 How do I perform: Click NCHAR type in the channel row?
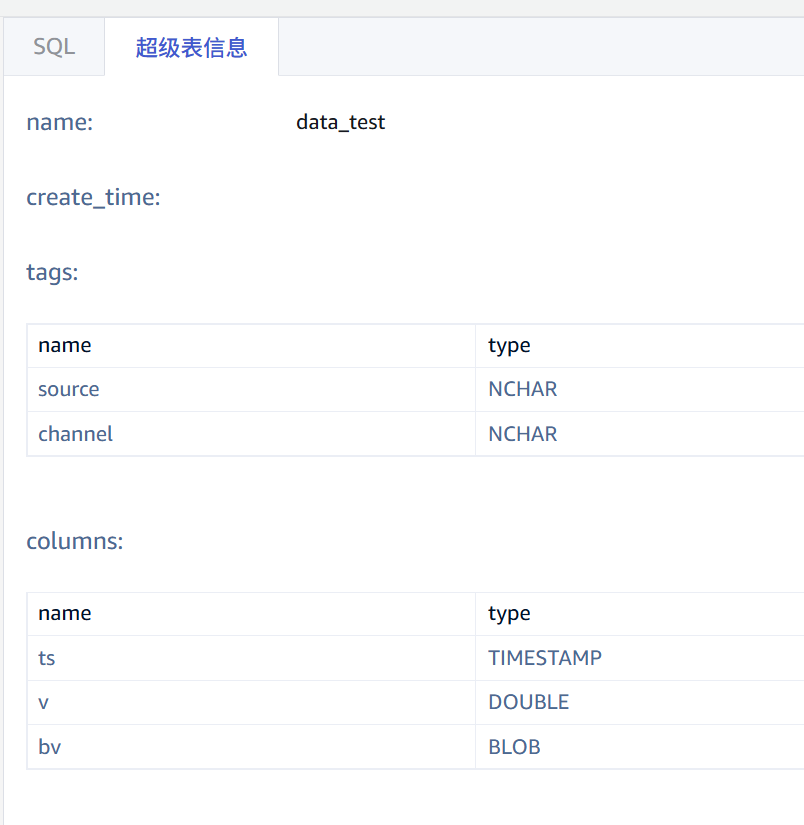click(522, 434)
